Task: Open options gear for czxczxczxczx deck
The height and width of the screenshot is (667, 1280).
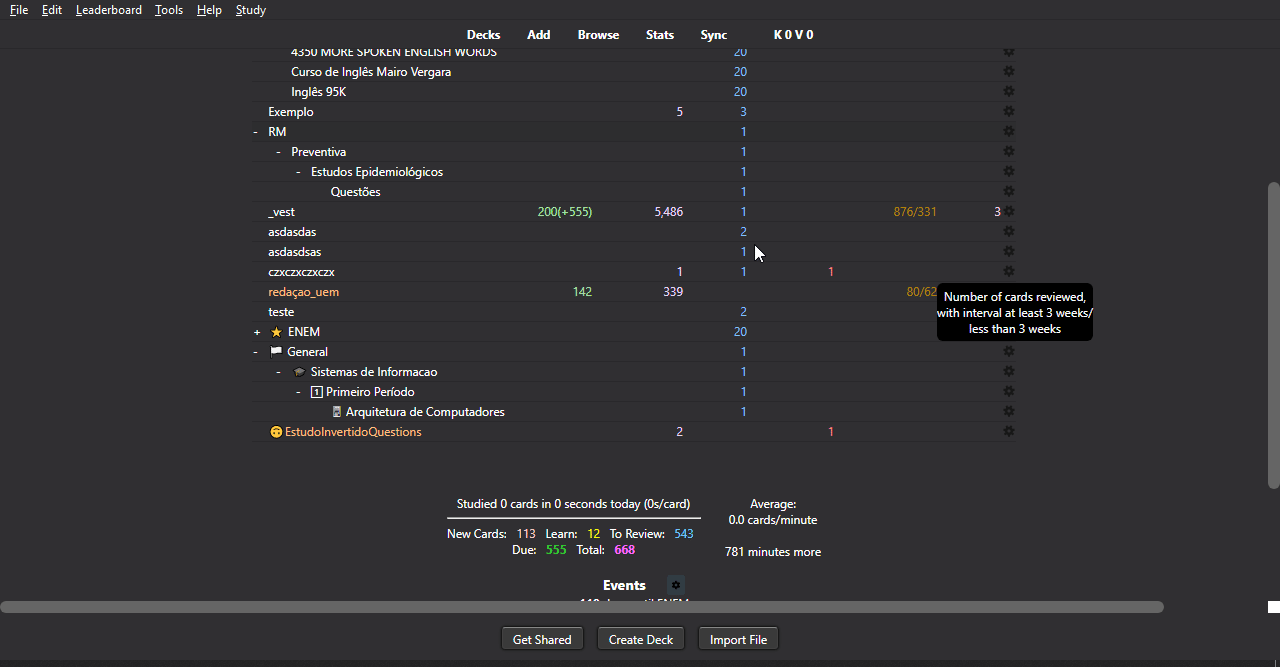Action: tap(1009, 272)
